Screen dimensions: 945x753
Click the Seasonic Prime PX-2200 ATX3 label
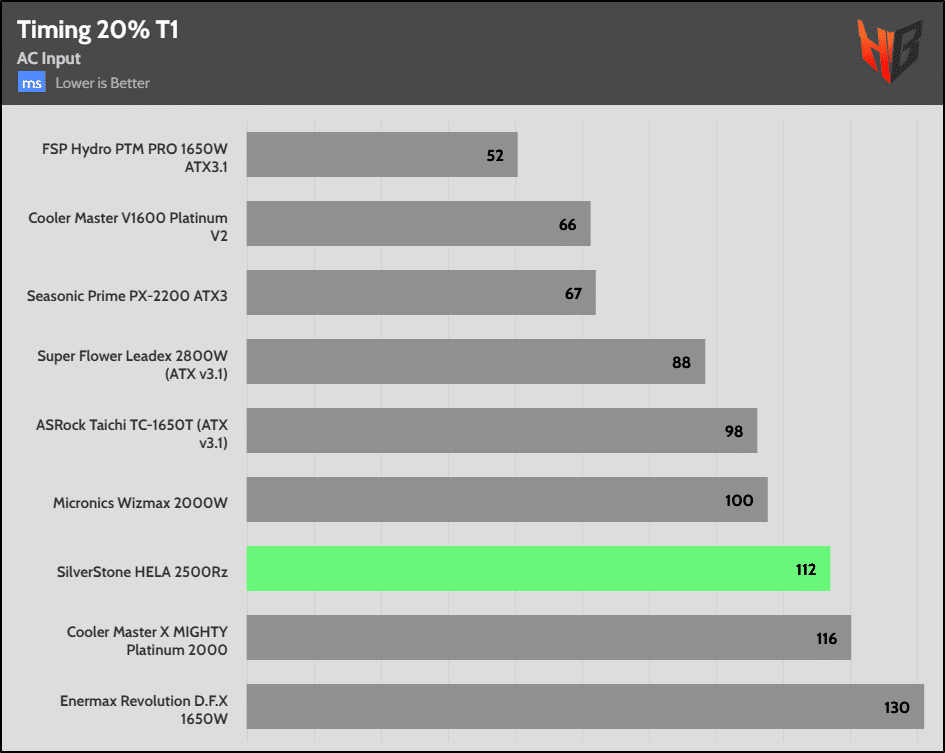pos(135,295)
